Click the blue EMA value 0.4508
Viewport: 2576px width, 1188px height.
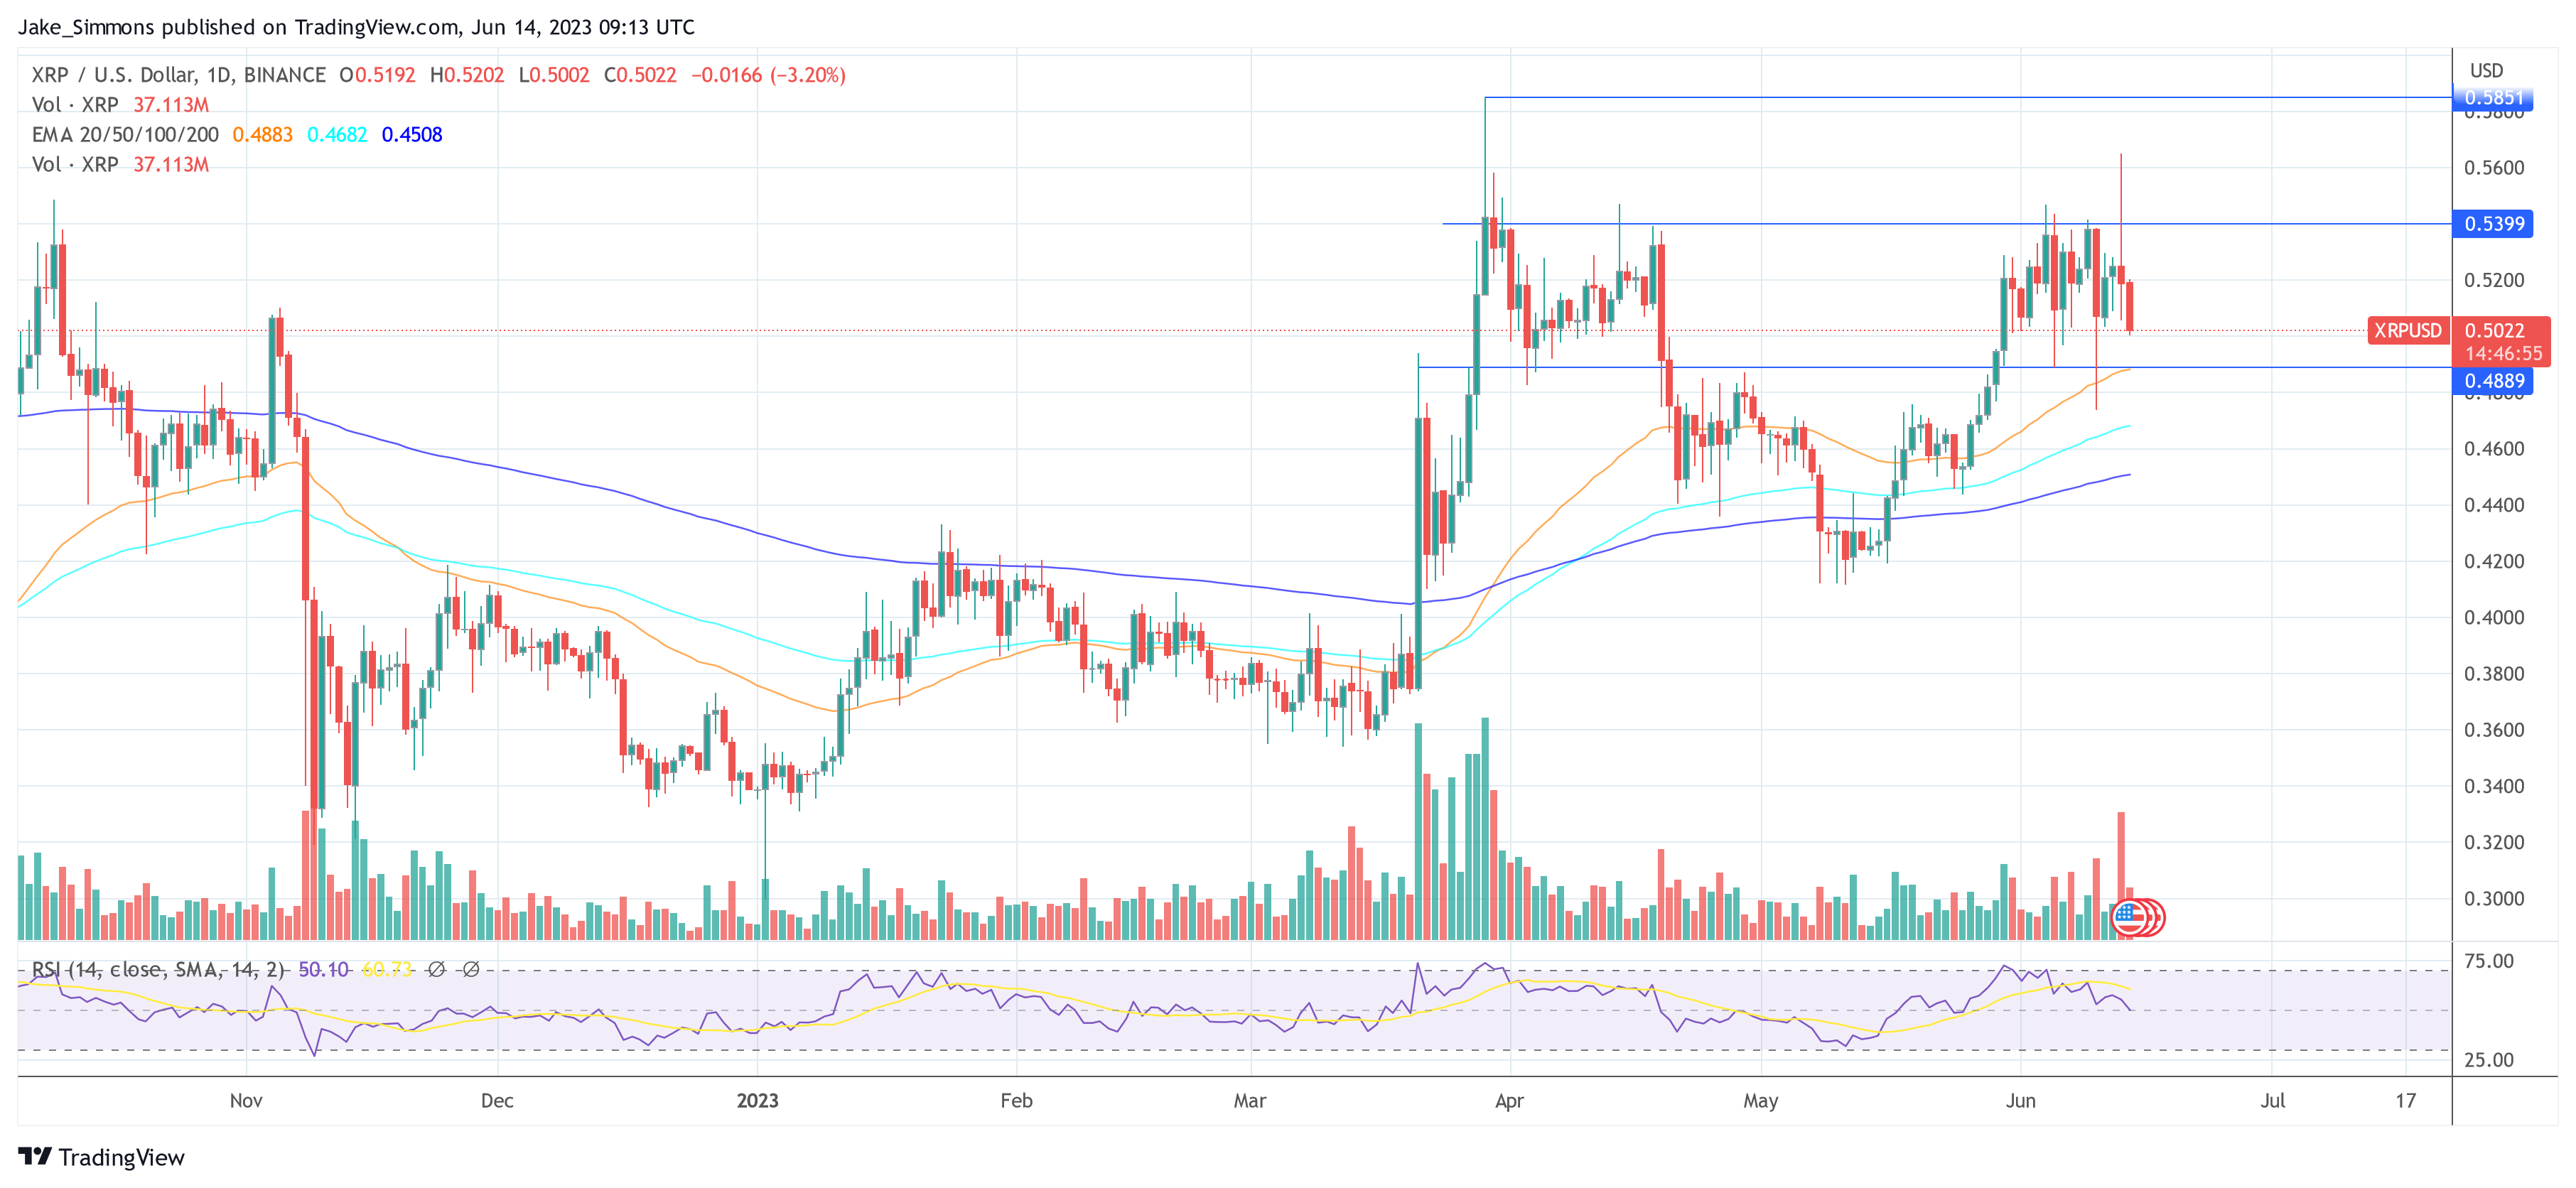(x=412, y=135)
